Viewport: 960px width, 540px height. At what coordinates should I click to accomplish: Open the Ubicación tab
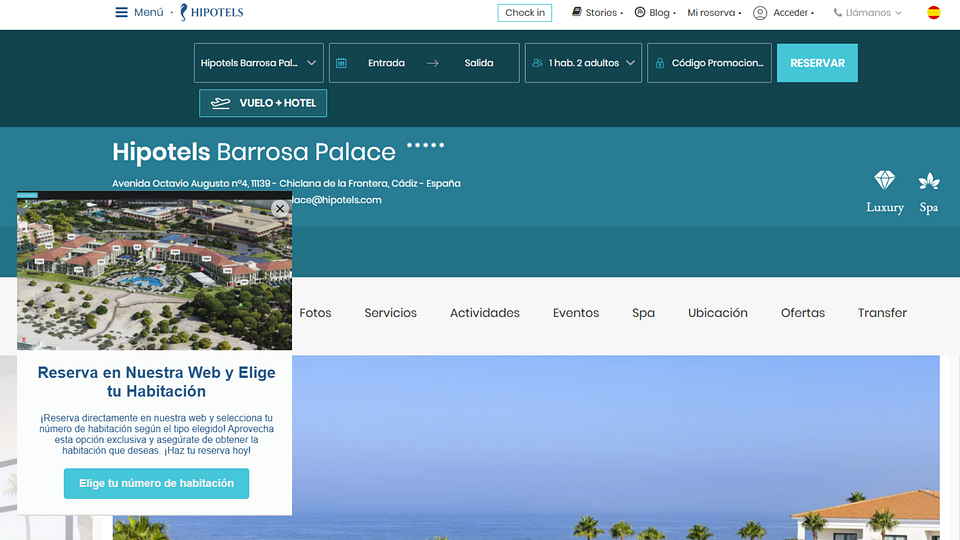pyautogui.click(x=718, y=313)
